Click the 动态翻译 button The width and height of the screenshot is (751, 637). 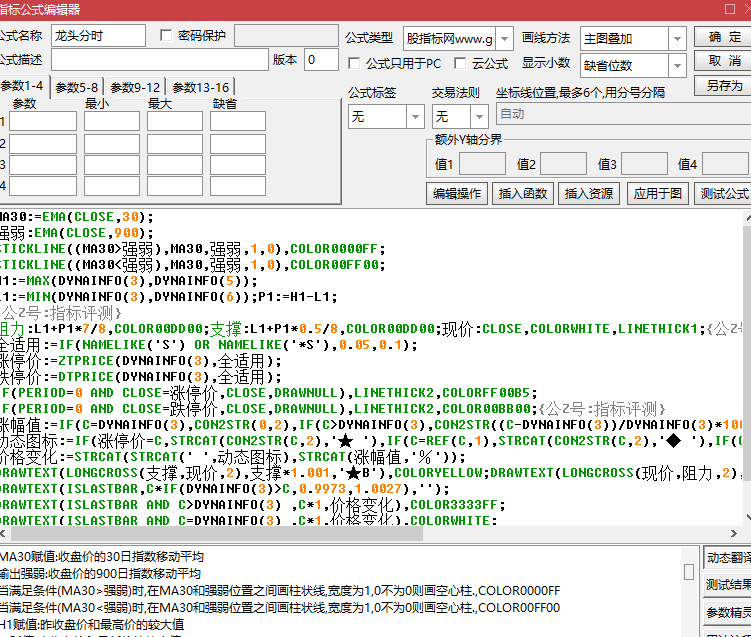click(x=728, y=558)
